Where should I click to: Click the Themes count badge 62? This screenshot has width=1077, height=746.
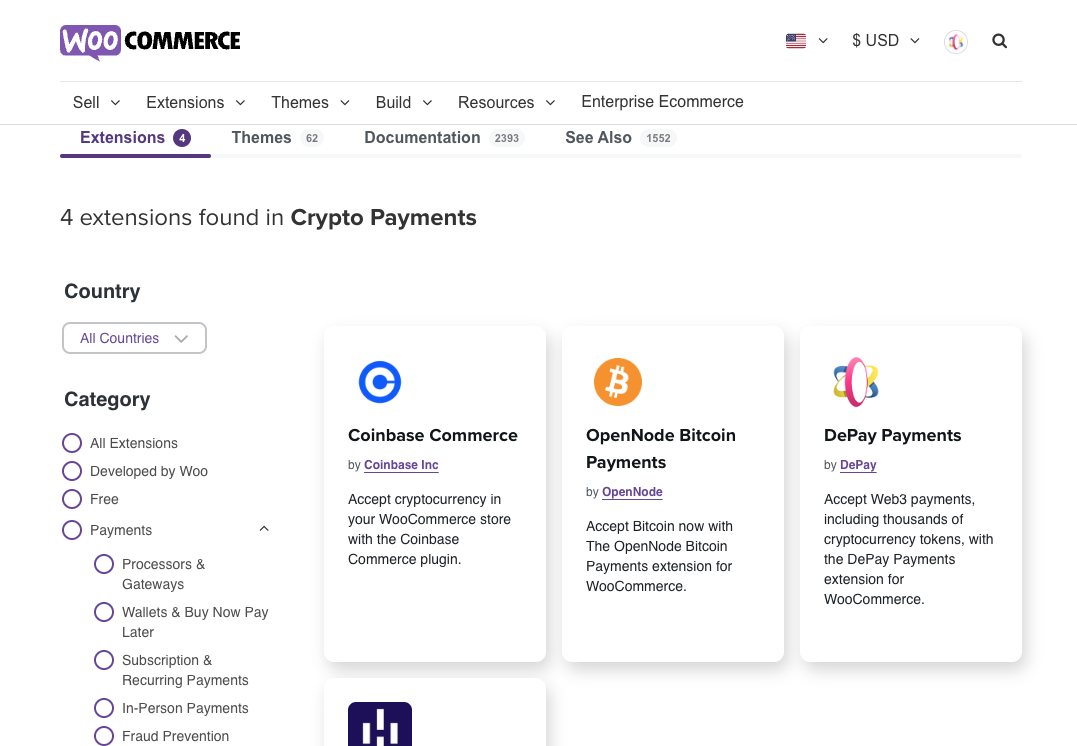point(312,138)
